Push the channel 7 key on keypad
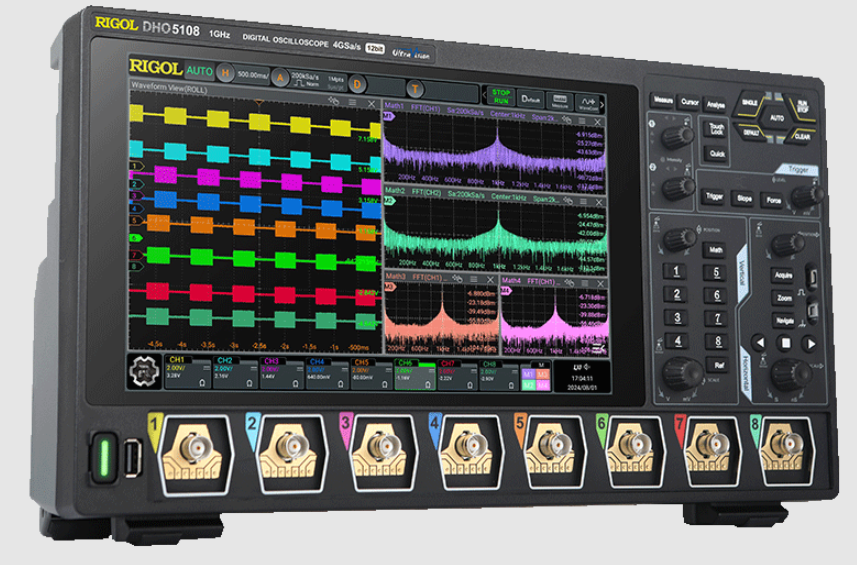857x565 pixels. (718, 319)
